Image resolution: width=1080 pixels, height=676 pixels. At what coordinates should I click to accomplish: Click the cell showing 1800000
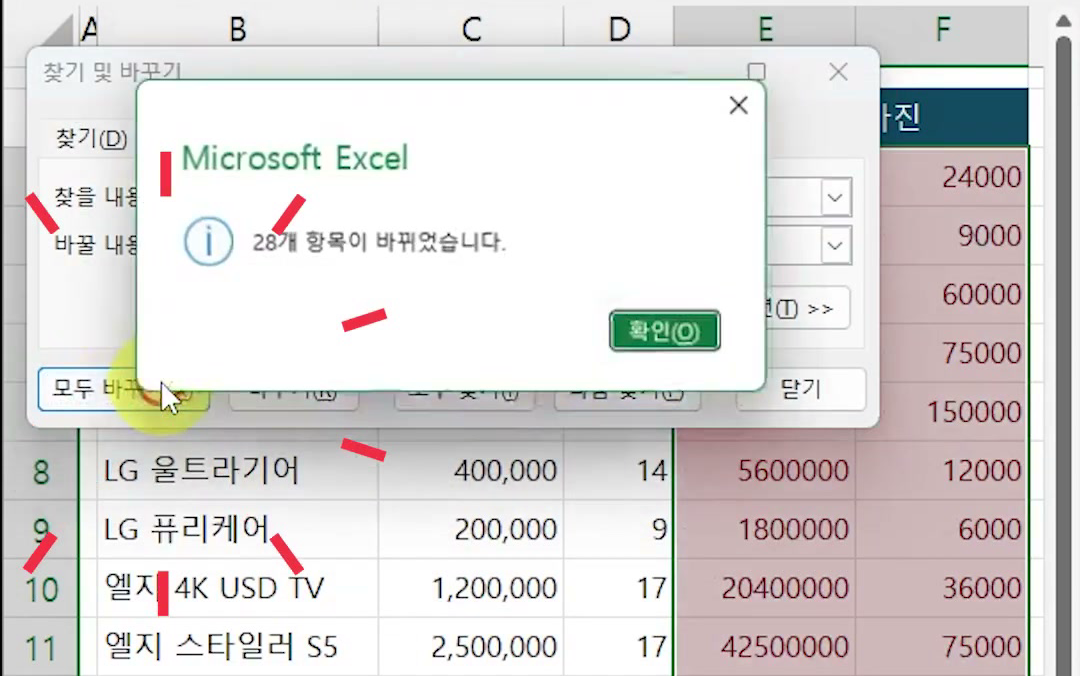(x=765, y=529)
